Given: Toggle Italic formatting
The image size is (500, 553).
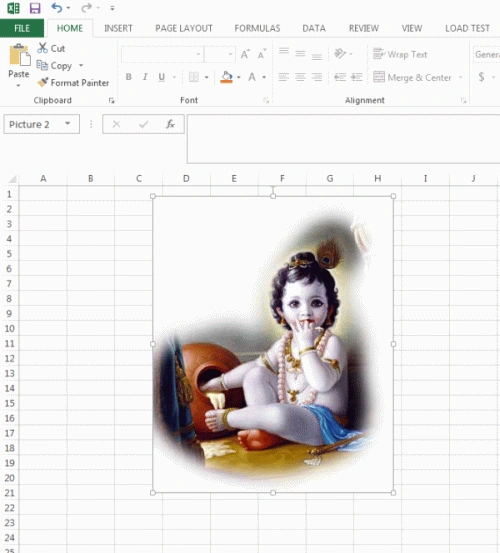Looking at the screenshot, I should click(145, 77).
